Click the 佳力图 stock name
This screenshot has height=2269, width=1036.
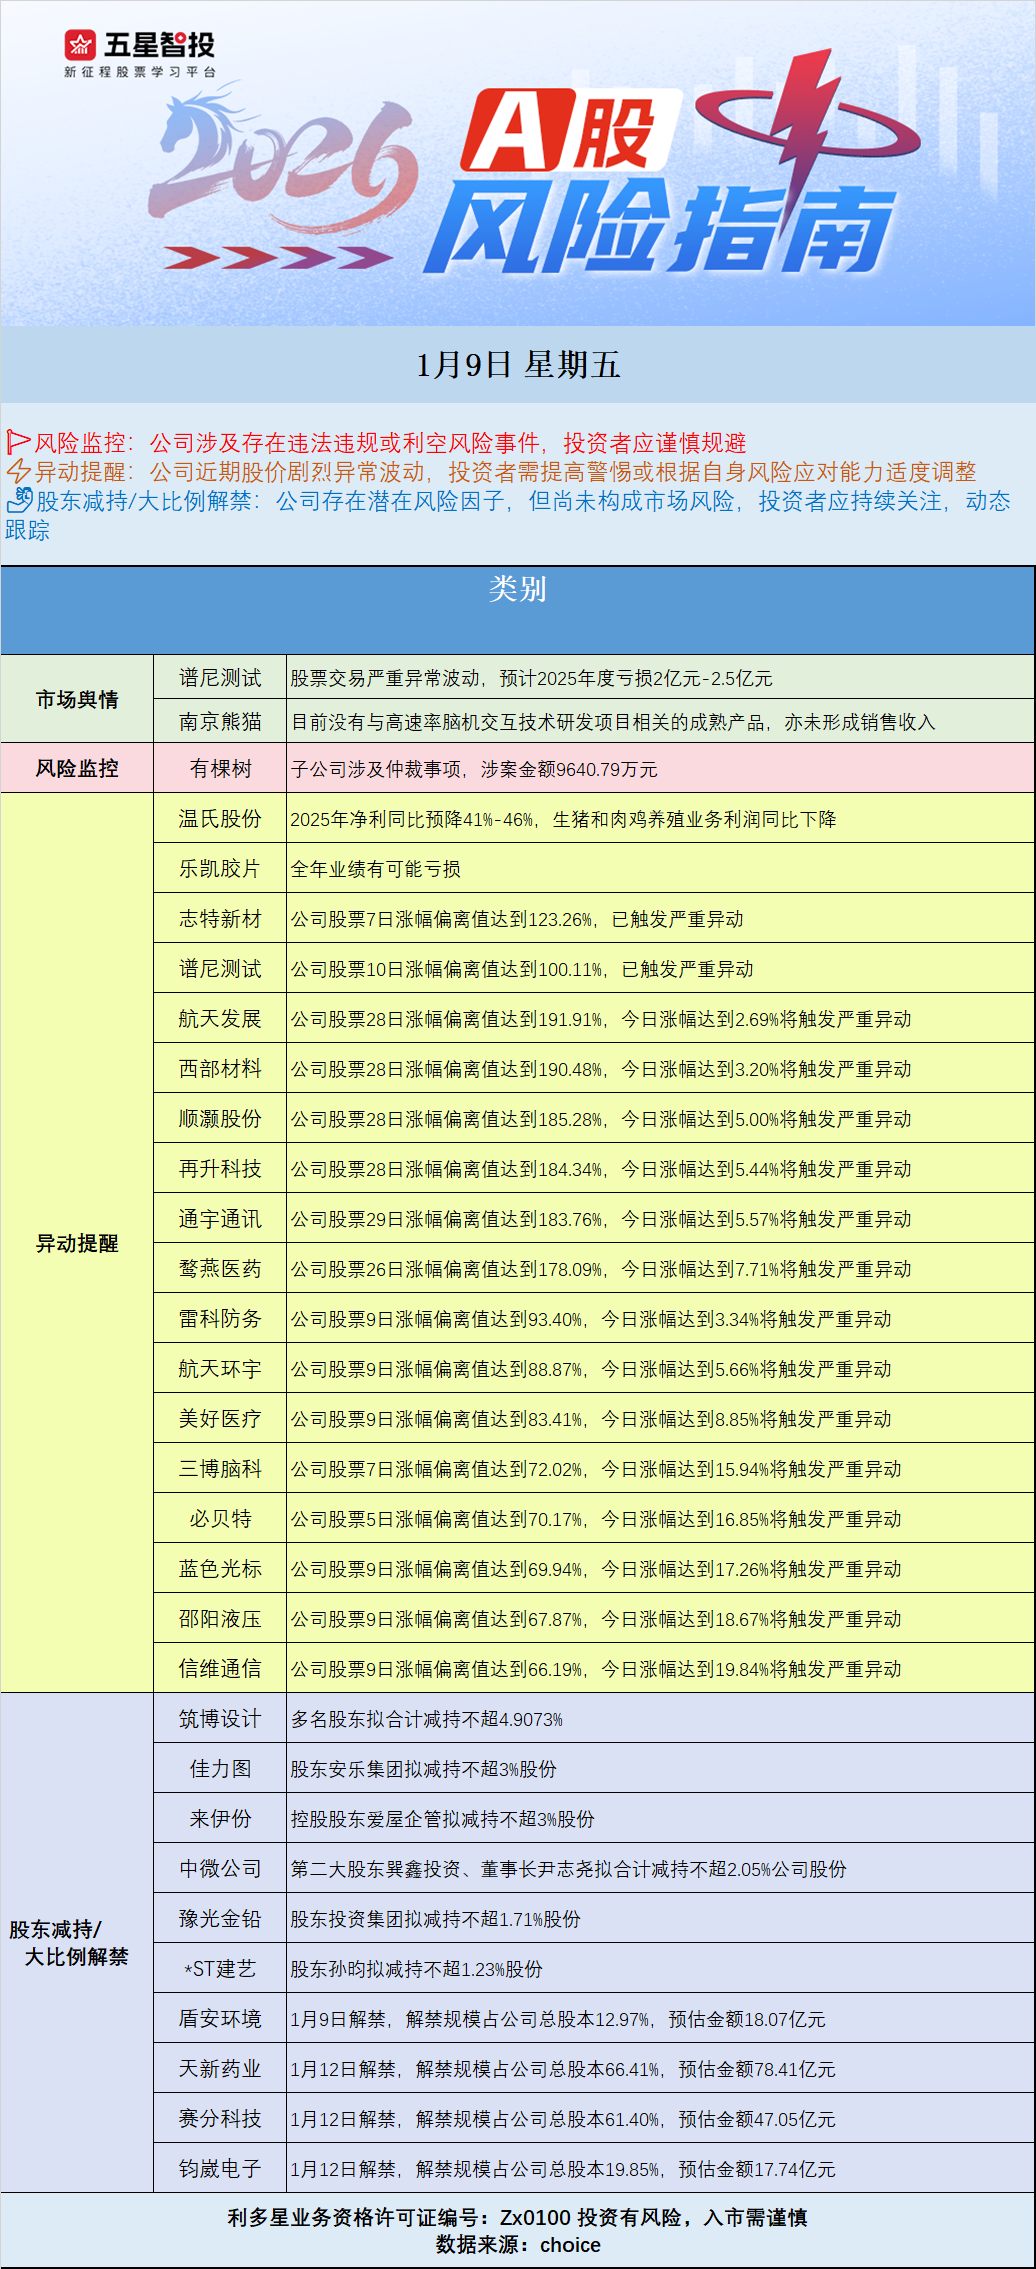tap(220, 1768)
